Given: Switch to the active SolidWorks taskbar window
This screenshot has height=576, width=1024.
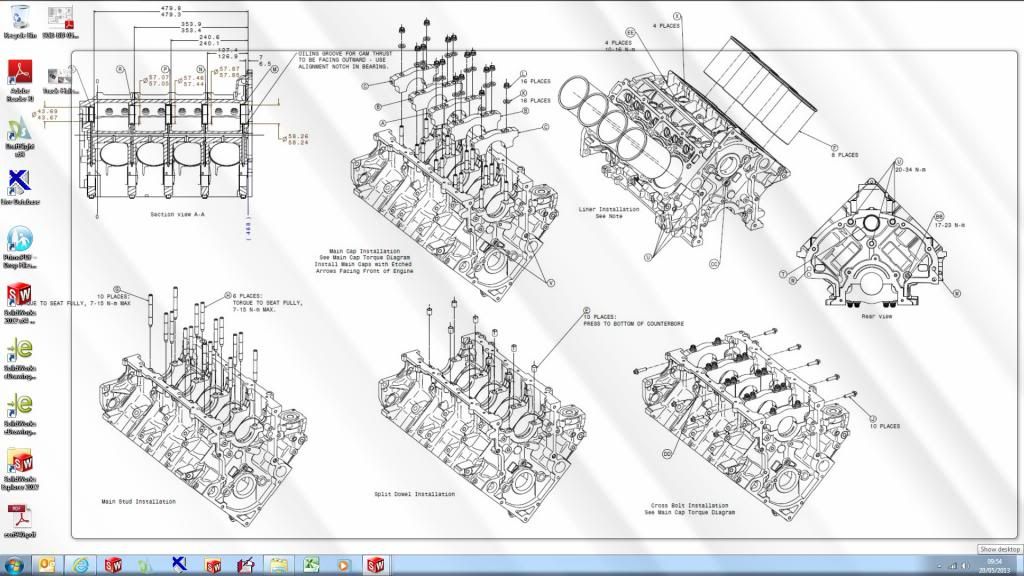Looking at the screenshot, I should tap(376, 565).
